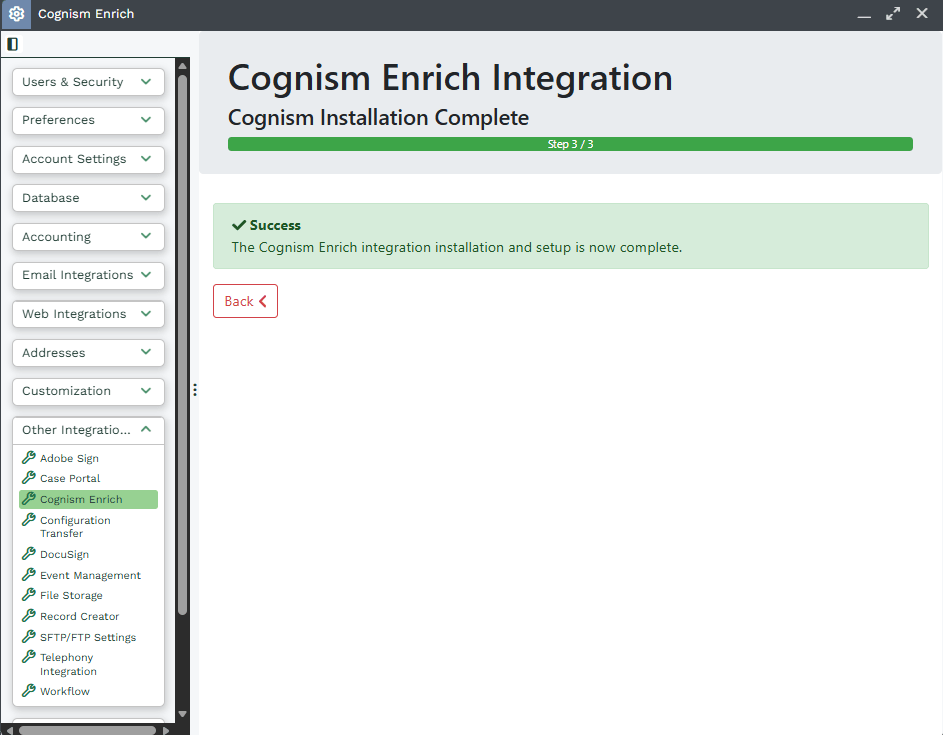Select SFTP/FTP Settings menu entry
The height and width of the screenshot is (735, 943).
coord(88,637)
